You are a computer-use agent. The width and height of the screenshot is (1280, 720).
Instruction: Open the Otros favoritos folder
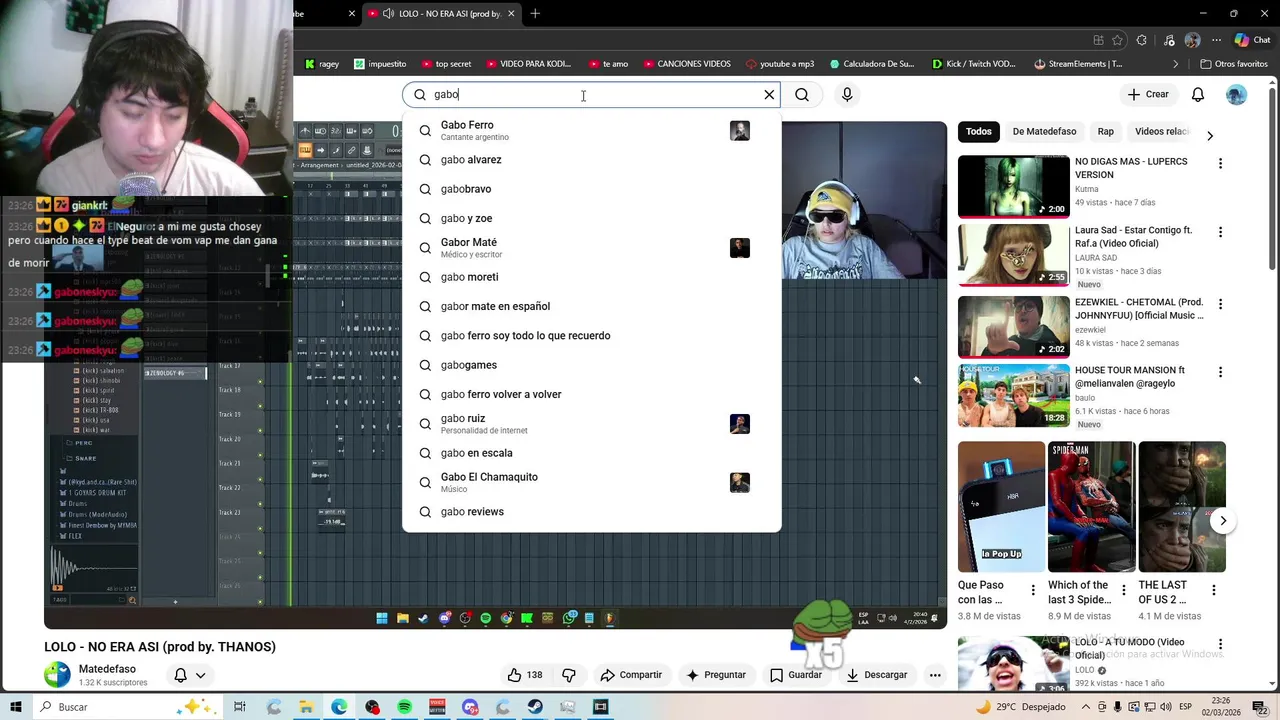tap(1233, 64)
